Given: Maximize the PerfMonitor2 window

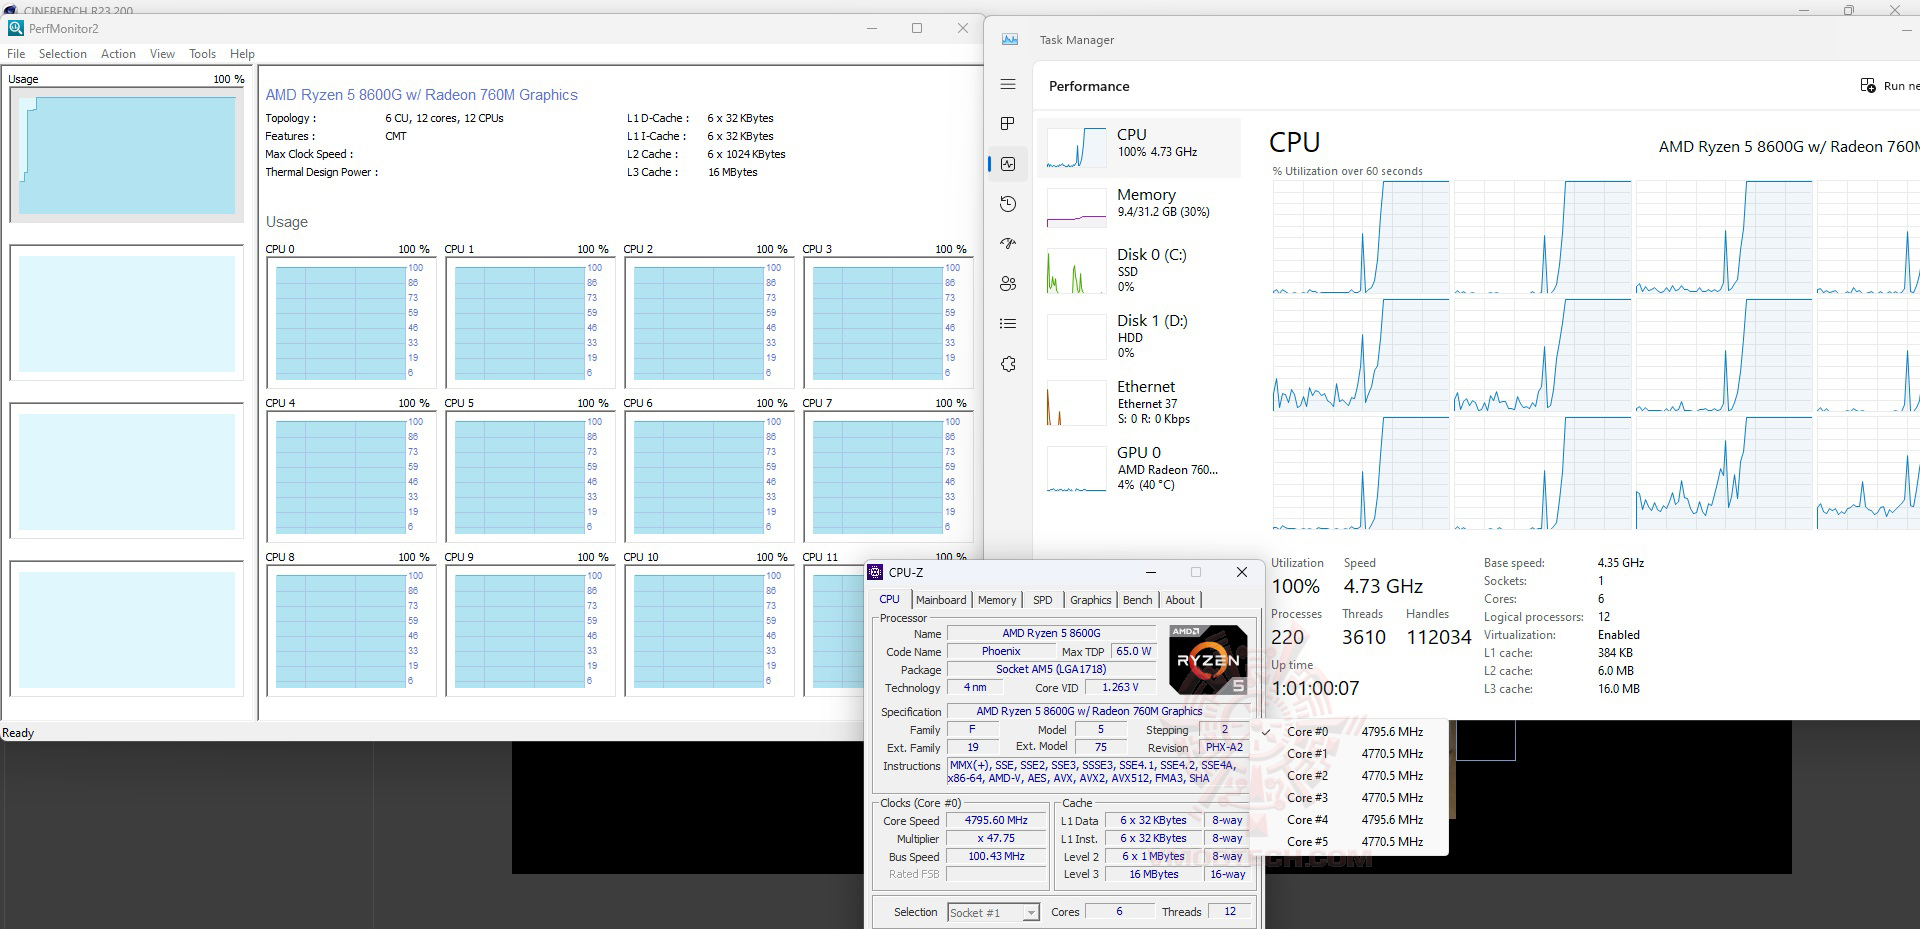Looking at the screenshot, I should (917, 28).
